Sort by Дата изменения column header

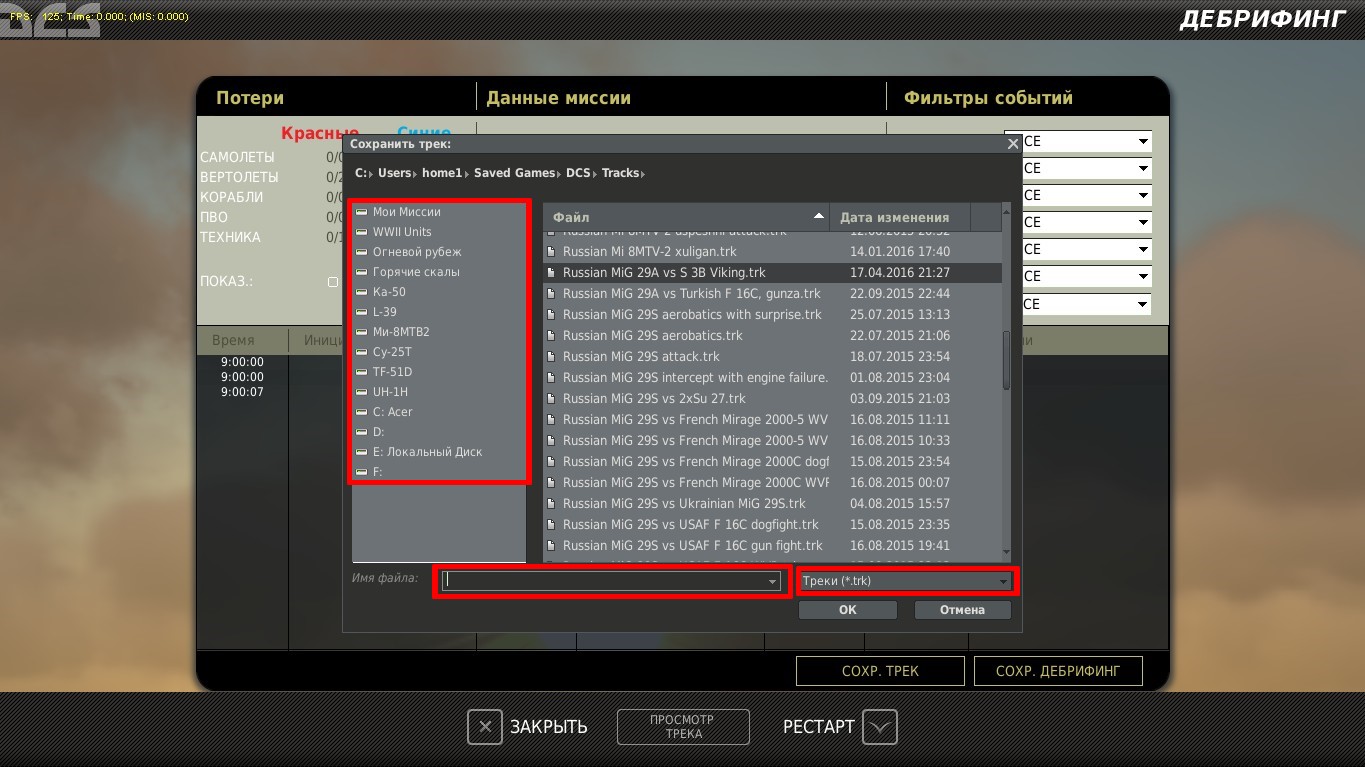click(x=900, y=217)
